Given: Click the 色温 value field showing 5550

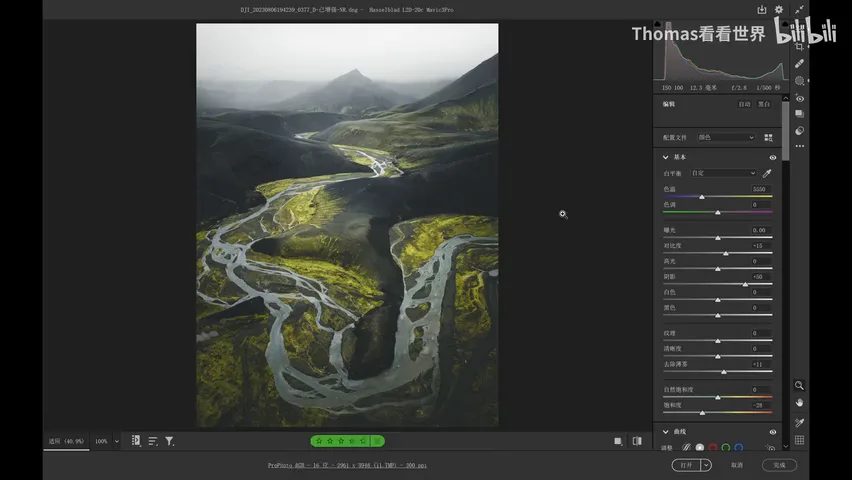Looking at the screenshot, I should coord(760,189).
